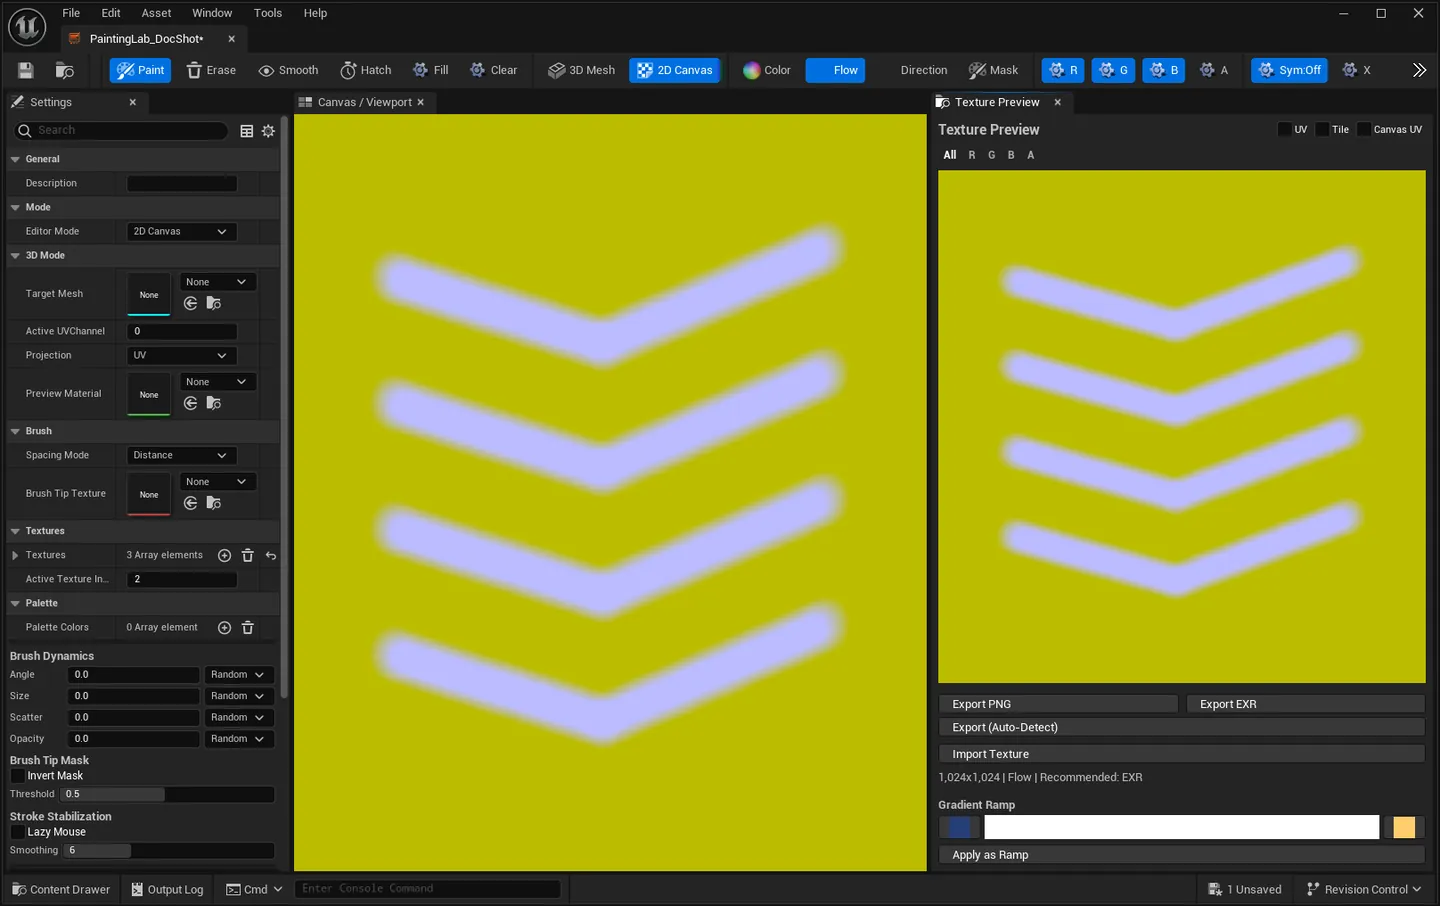Click the Export PNG button

(x=1058, y=704)
